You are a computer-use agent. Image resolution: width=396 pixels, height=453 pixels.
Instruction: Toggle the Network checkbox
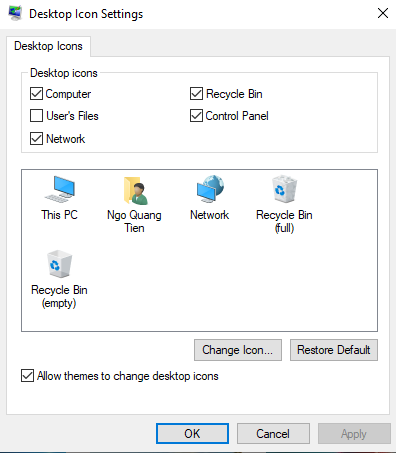pos(36,138)
